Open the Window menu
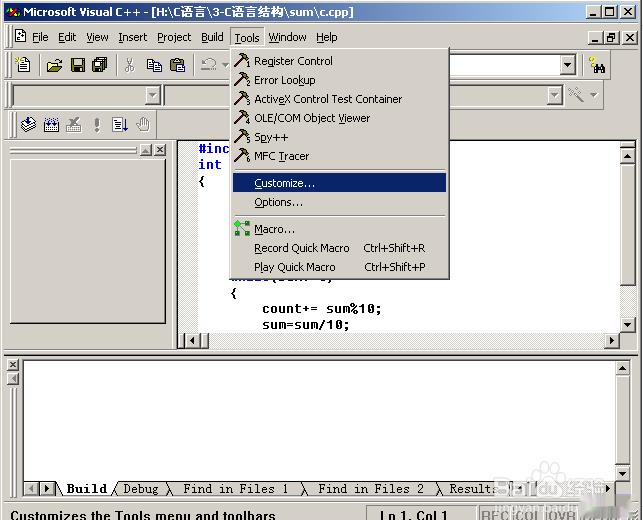Image resolution: width=643 pixels, height=520 pixels. point(287,37)
